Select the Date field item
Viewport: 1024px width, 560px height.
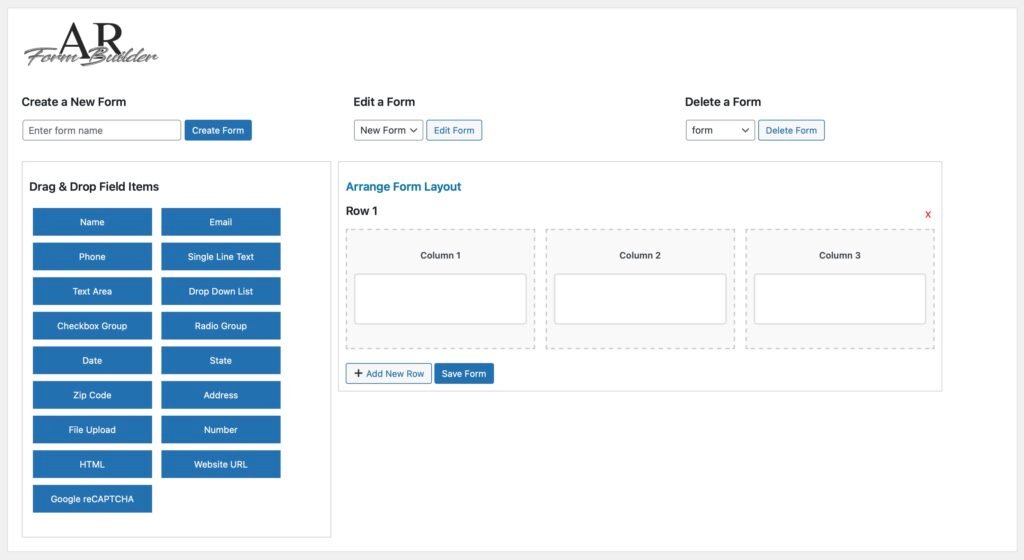point(92,360)
